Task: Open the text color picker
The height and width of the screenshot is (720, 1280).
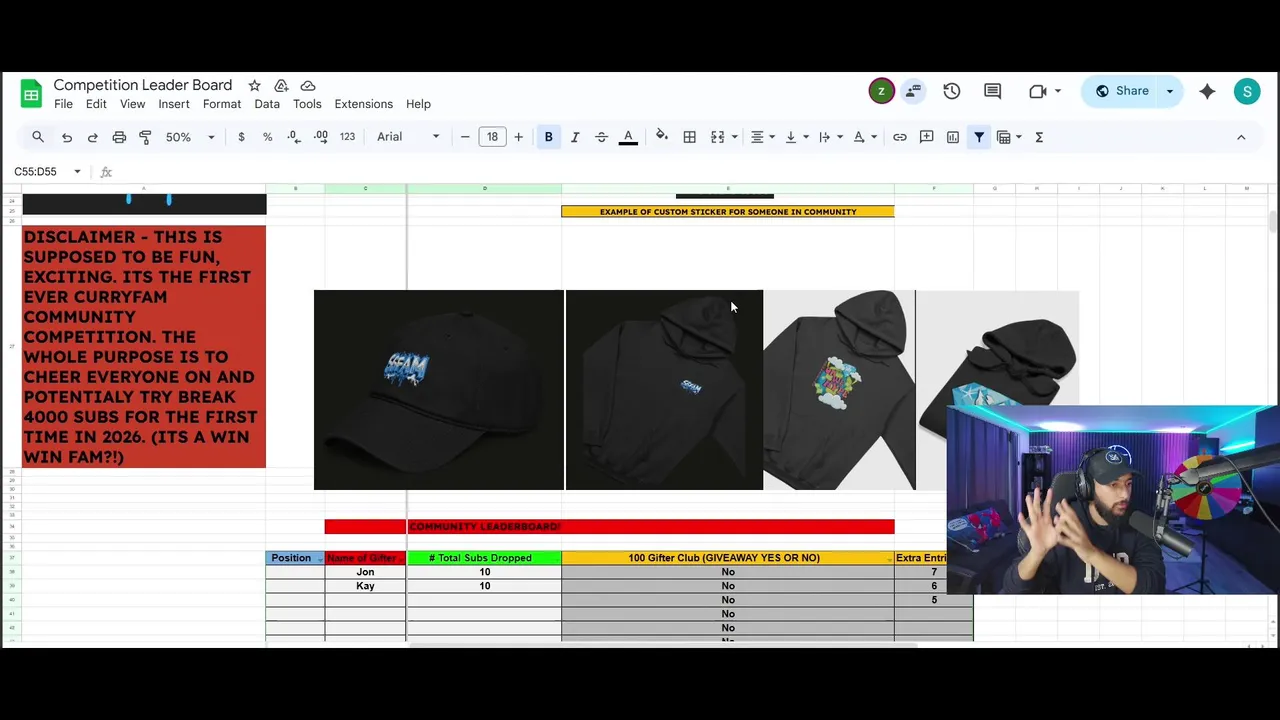Action: [x=628, y=137]
